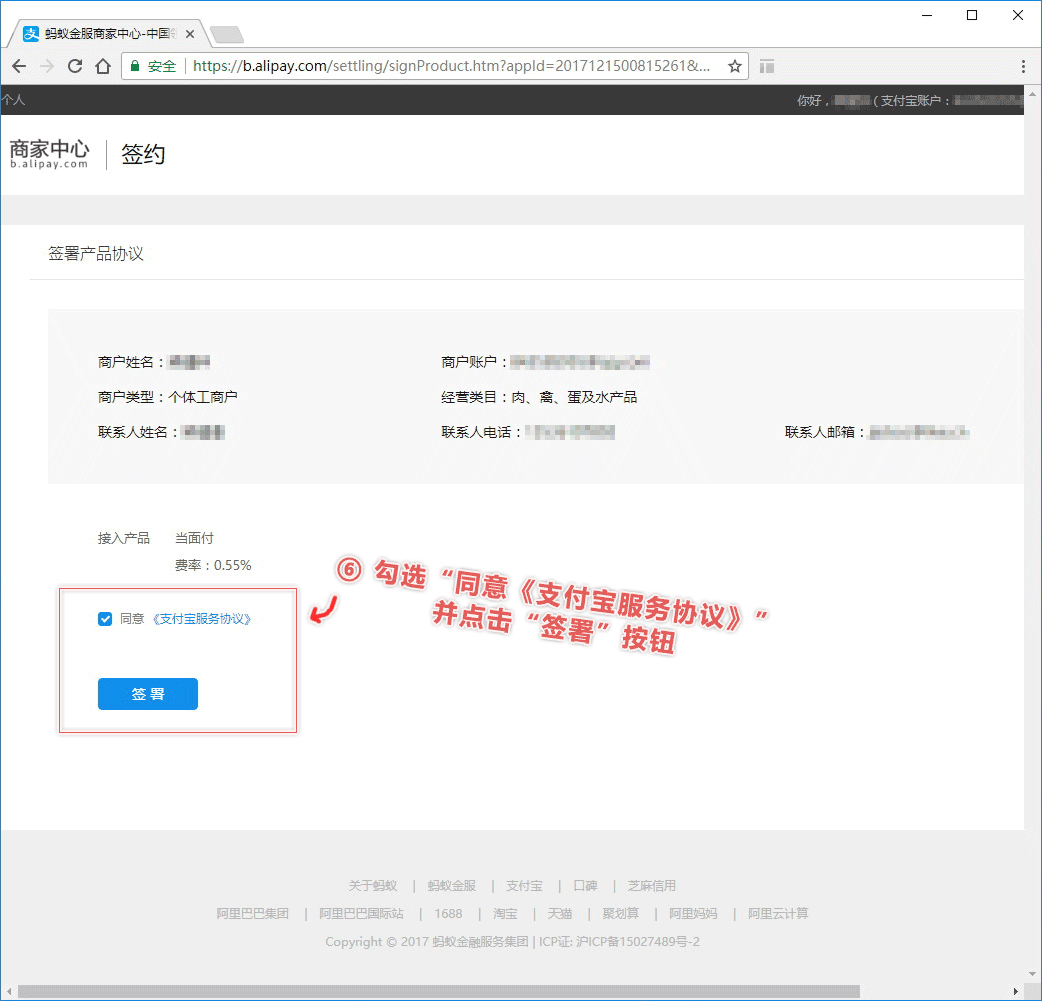Open the 芝麻信用 footer link
1042x1001 pixels.
pos(652,885)
